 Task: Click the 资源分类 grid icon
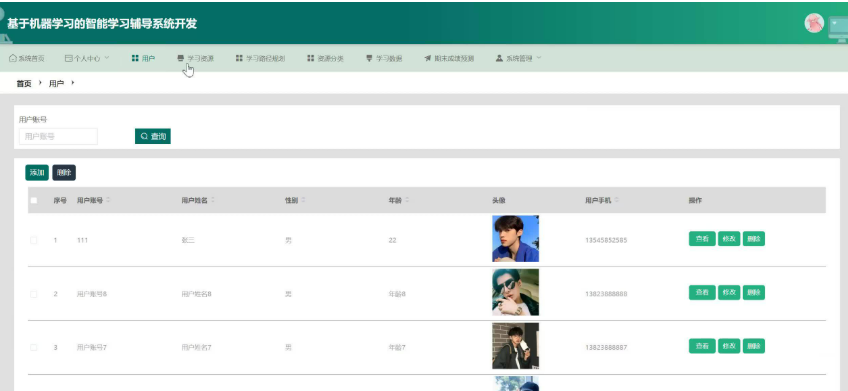coord(310,58)
